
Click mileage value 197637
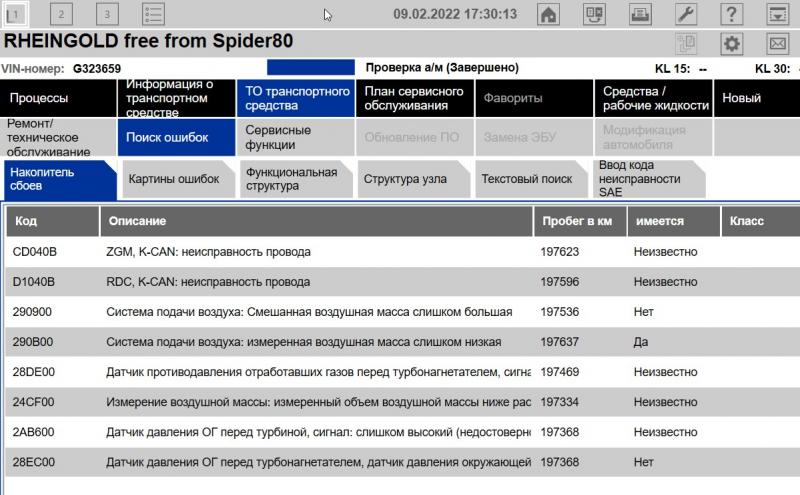click(x=560, y=342)
